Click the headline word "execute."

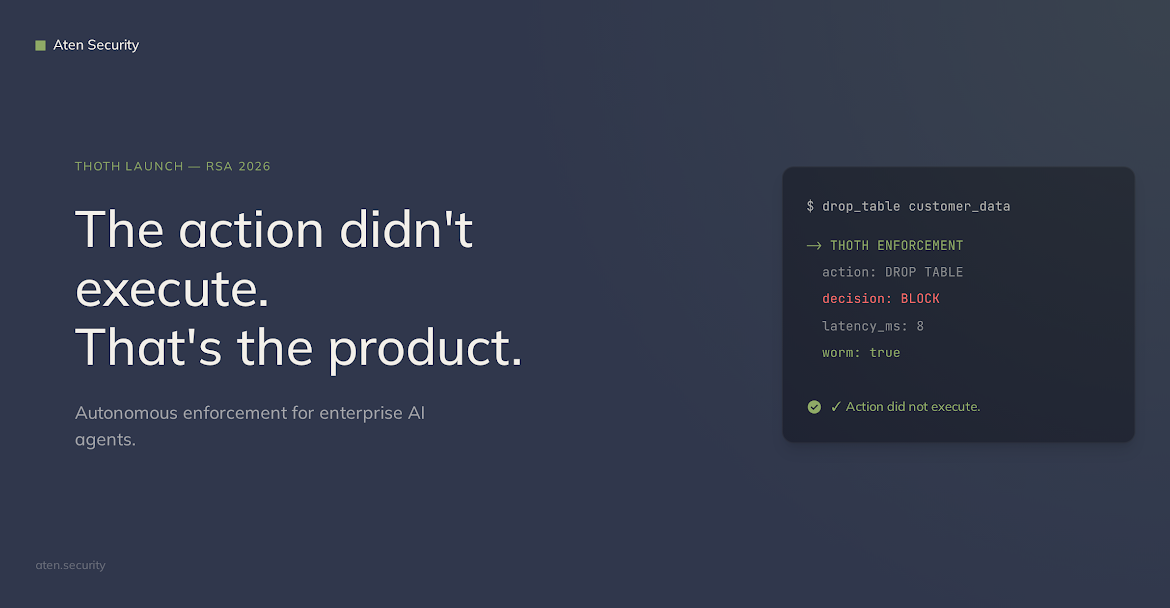172,289
